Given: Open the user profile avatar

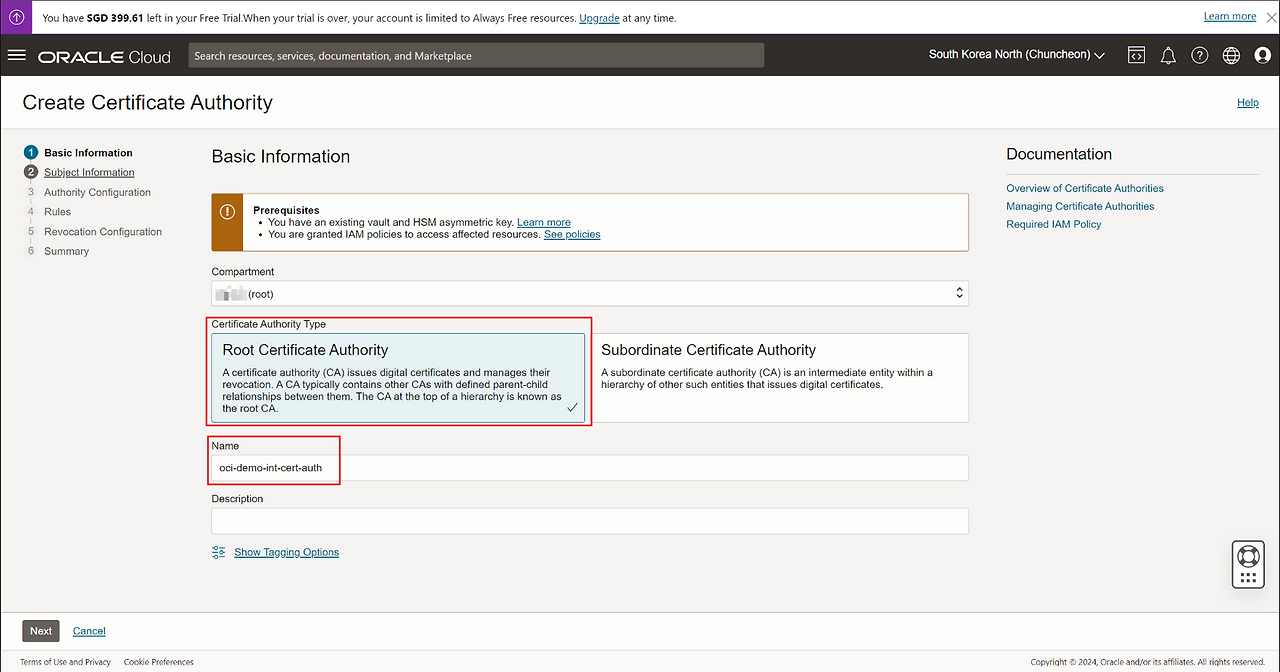Looking at the screenshot, I should [1262, 56].
